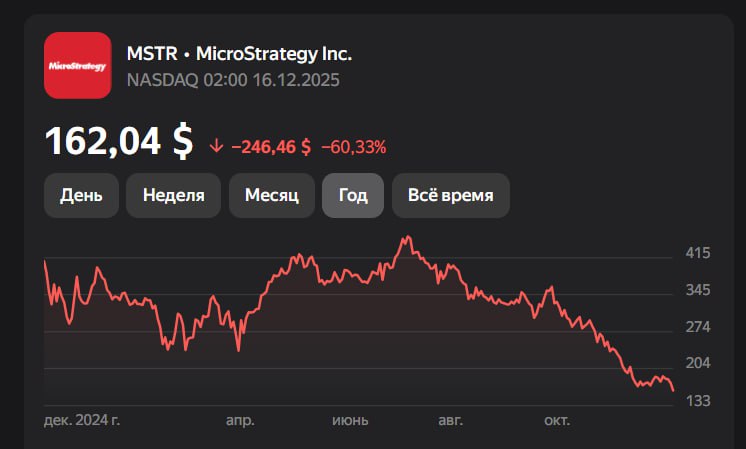The width and height of the screenshot is (746, 449).
Task: Click the 345 price axis label
Action: [x=697, y=291]
